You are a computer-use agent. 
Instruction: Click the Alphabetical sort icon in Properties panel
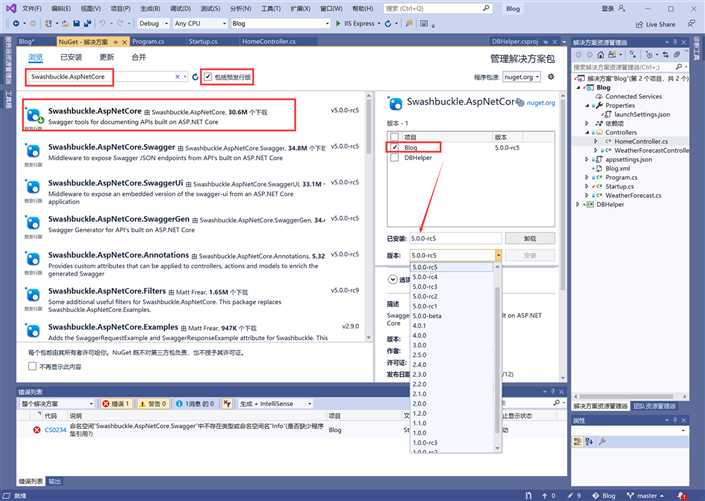(x=589, y=442)
